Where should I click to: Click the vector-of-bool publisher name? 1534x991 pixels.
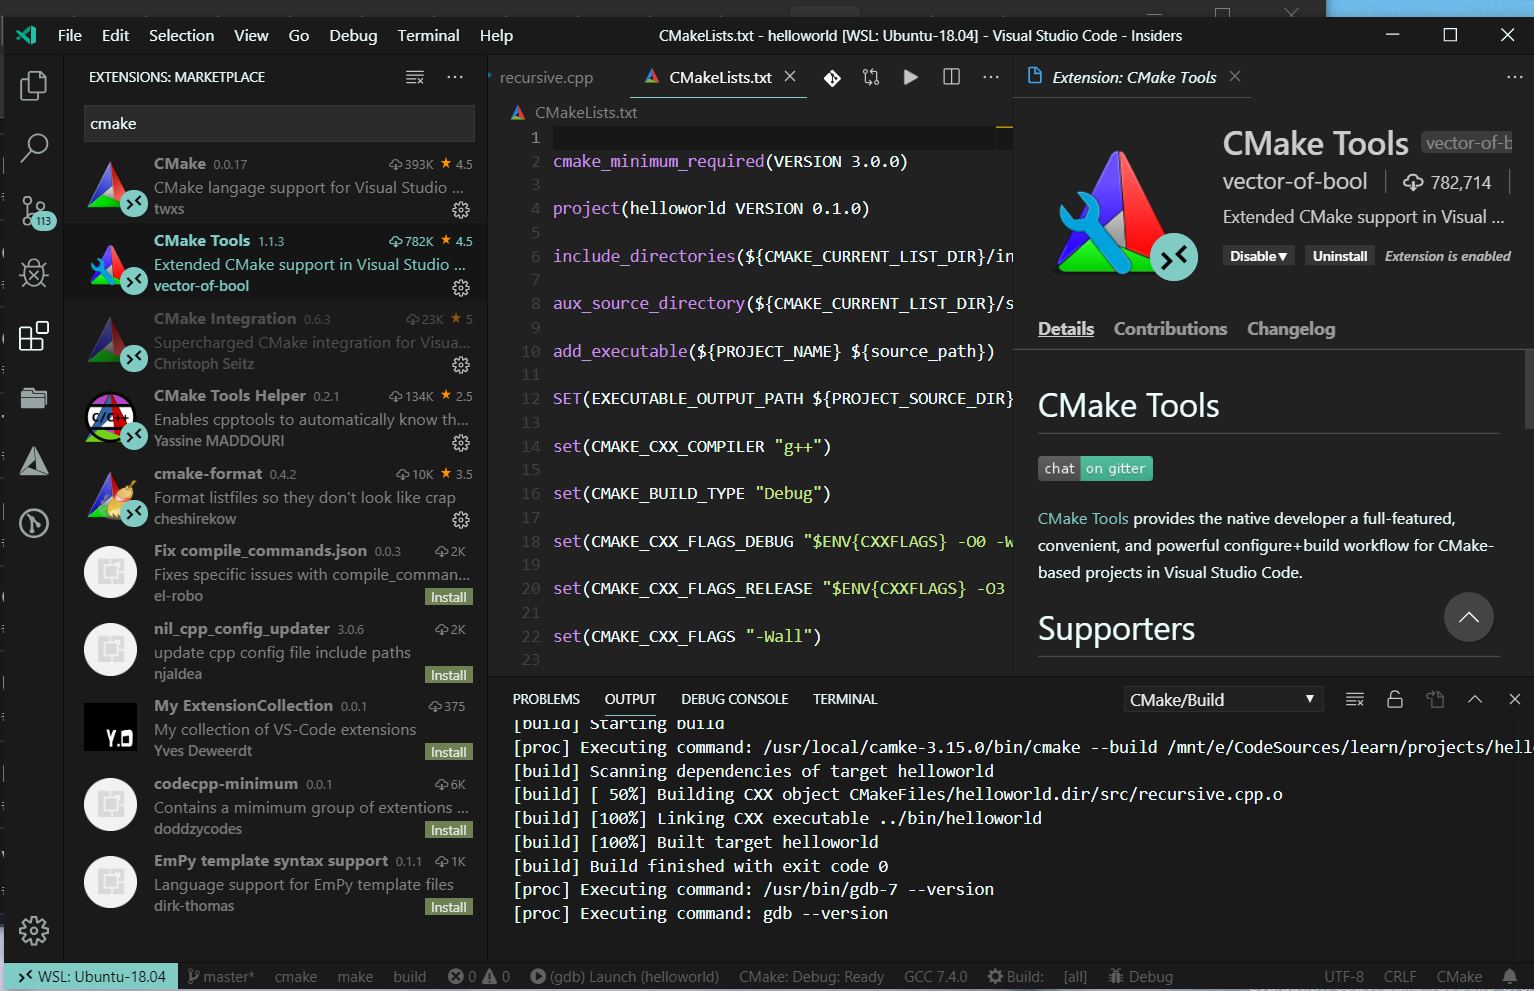click(x=1295, y=181)
